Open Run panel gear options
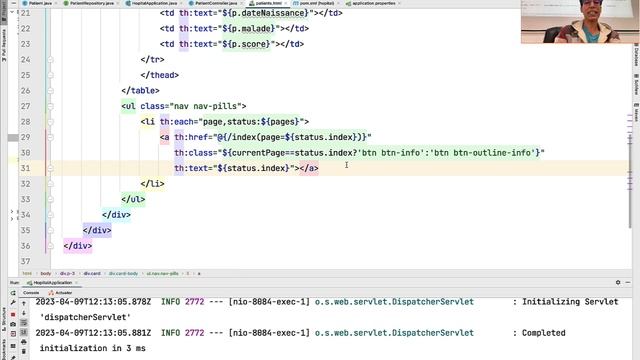The image size is (640, 360). [x=618, y=282]
